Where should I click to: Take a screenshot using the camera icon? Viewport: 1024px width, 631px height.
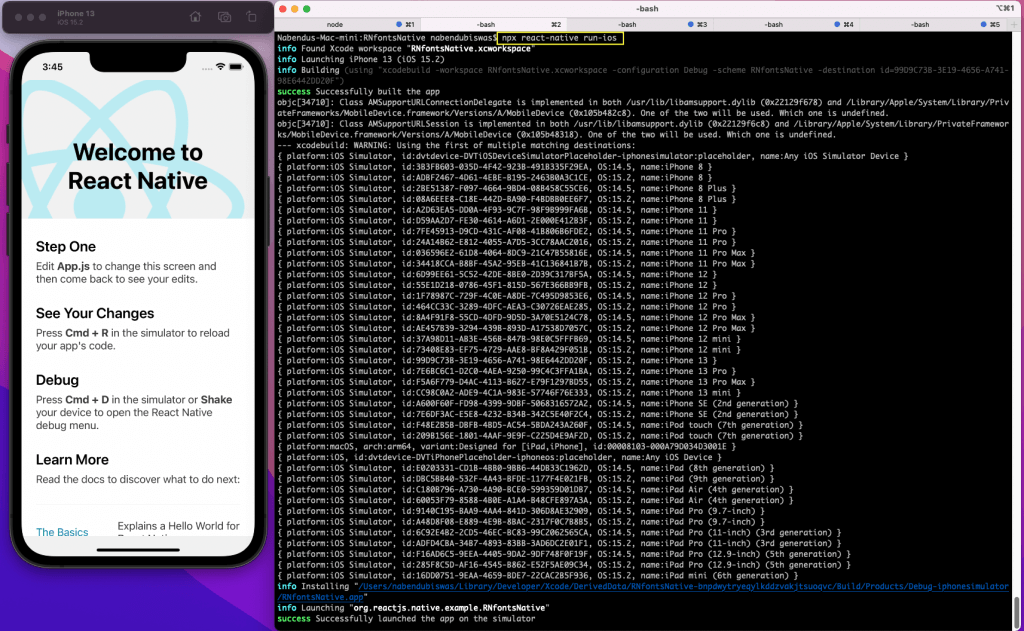click(224, 17)
